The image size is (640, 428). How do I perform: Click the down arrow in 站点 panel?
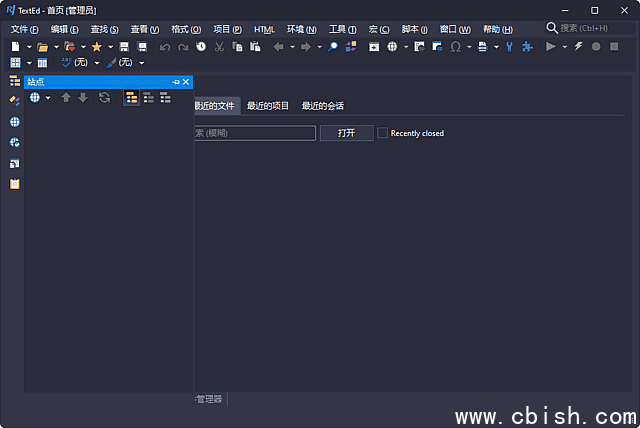click(x=83, y=98)
